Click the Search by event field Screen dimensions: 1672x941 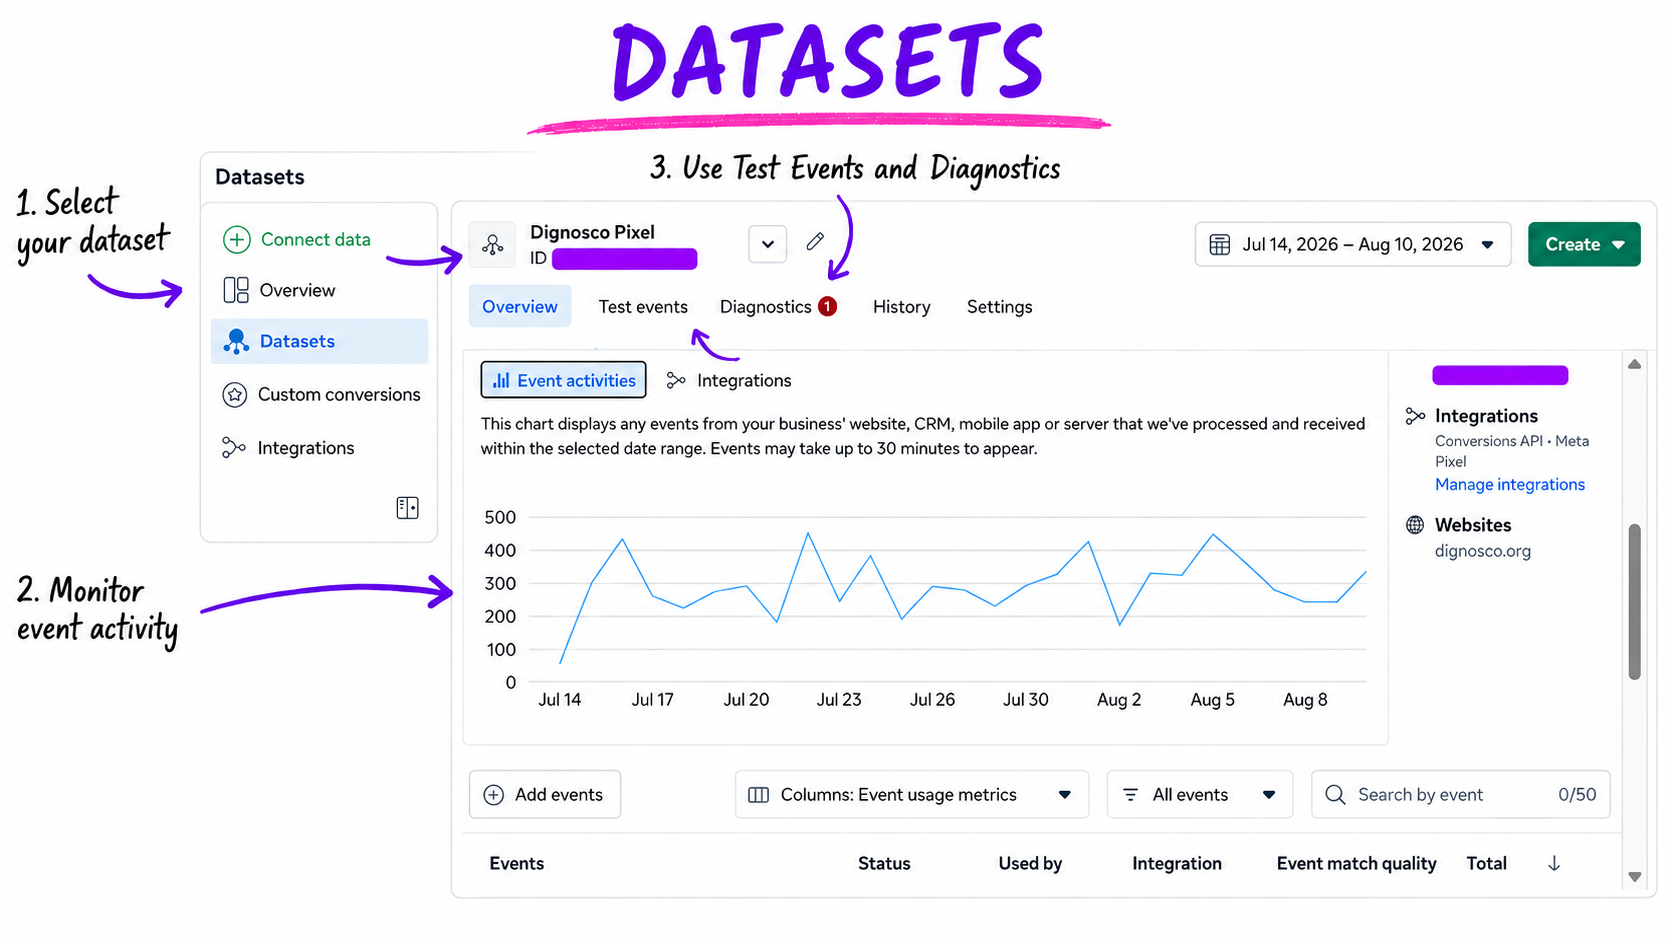[1461, 795]
